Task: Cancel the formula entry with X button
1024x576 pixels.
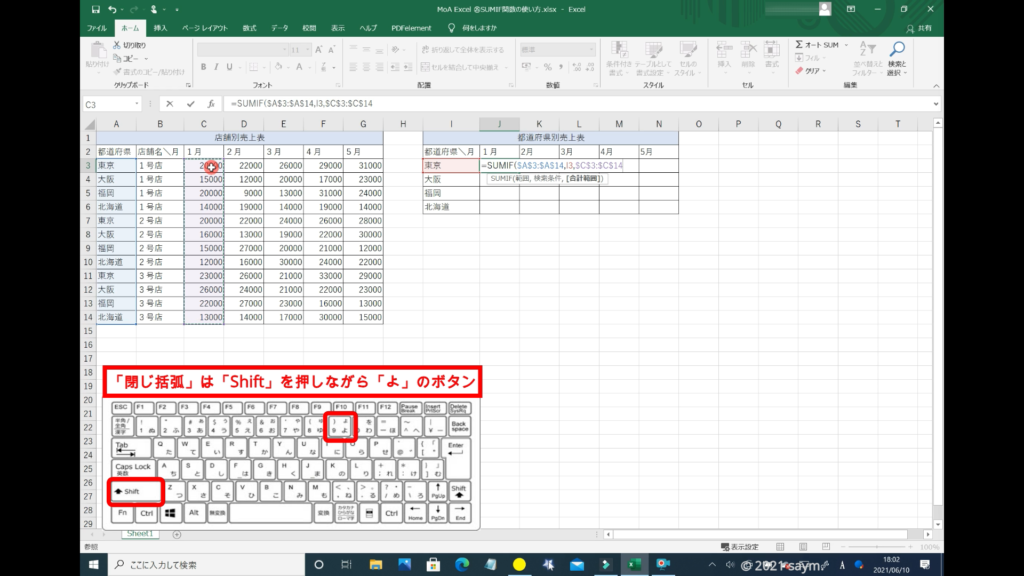Action: 170,104
